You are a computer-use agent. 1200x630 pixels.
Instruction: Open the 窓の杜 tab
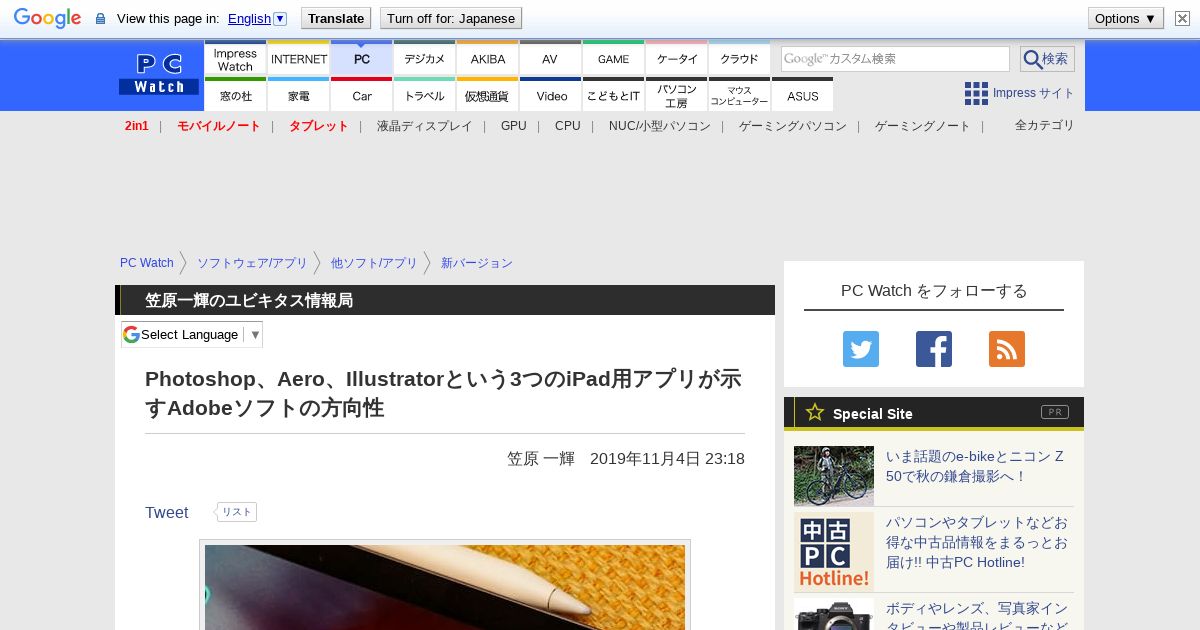[235, 95]
